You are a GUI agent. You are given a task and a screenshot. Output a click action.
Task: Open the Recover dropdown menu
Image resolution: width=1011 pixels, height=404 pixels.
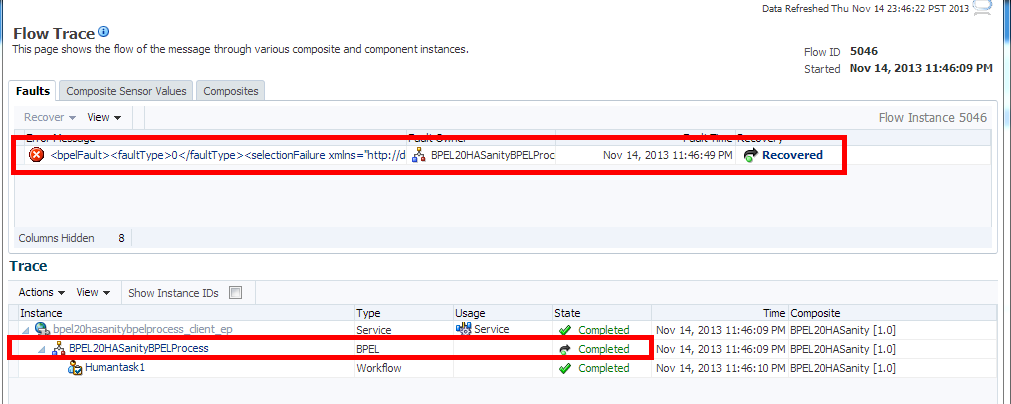click(50, 117)
